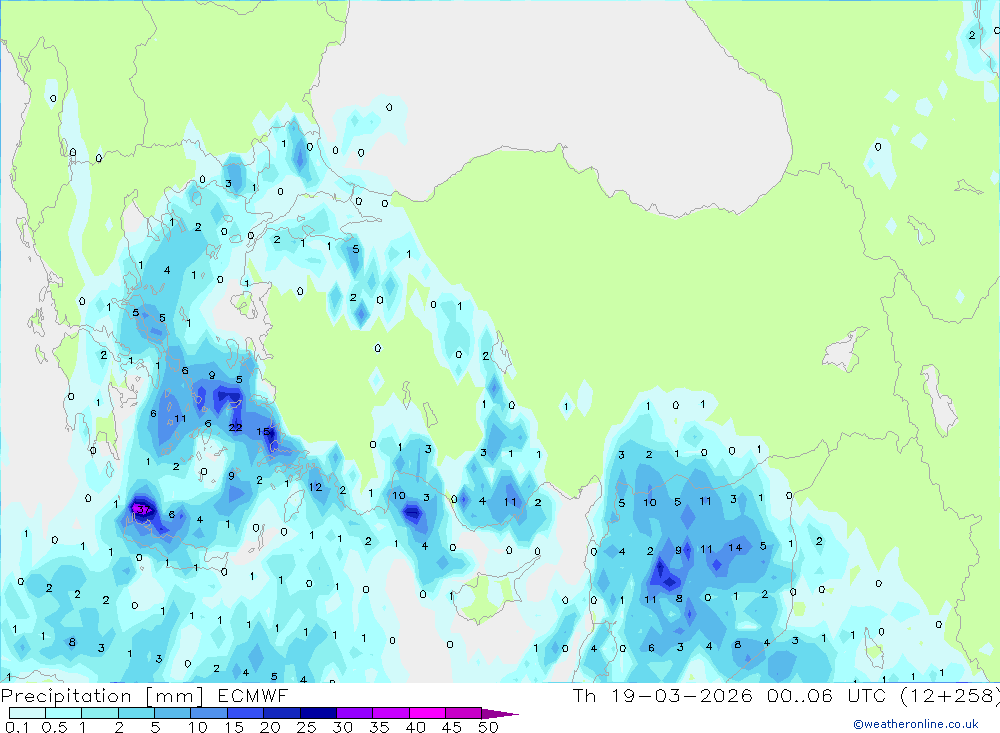Click the legend arrow tip above 50 mm
Screen dimensions: 1000x733
[500, 714]
